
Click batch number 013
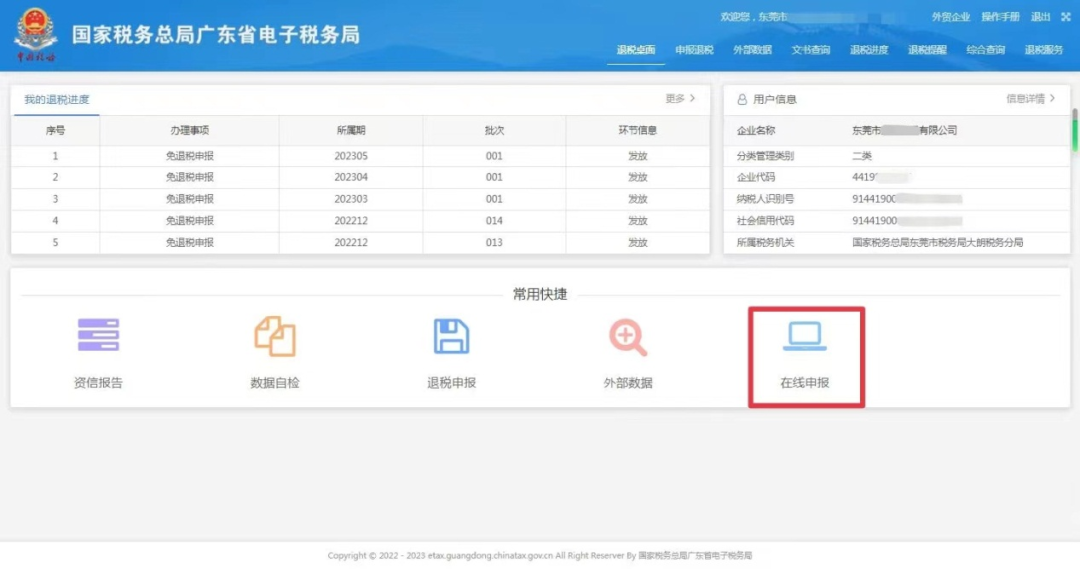(x=494, y=242)
